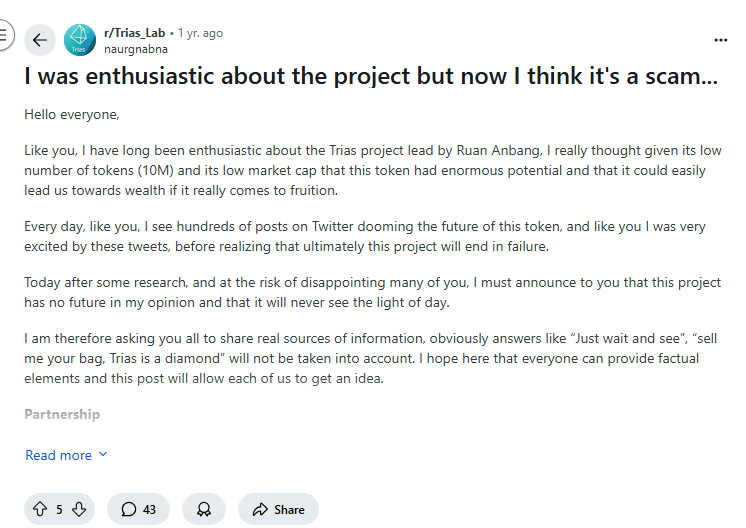Click the share arrow icon
746x528 pixels.
coord(260,509)
